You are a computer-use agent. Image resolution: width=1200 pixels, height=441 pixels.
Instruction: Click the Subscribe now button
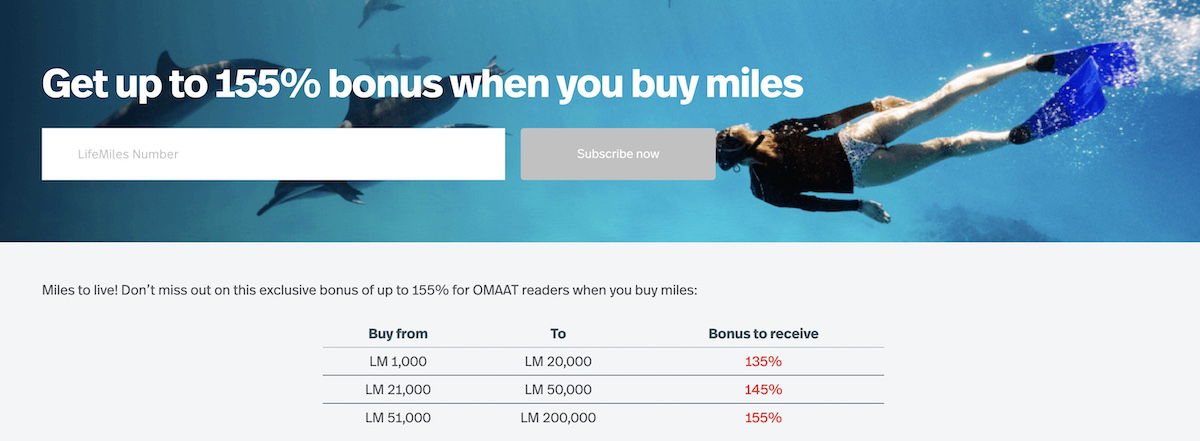tap(618, 154)
